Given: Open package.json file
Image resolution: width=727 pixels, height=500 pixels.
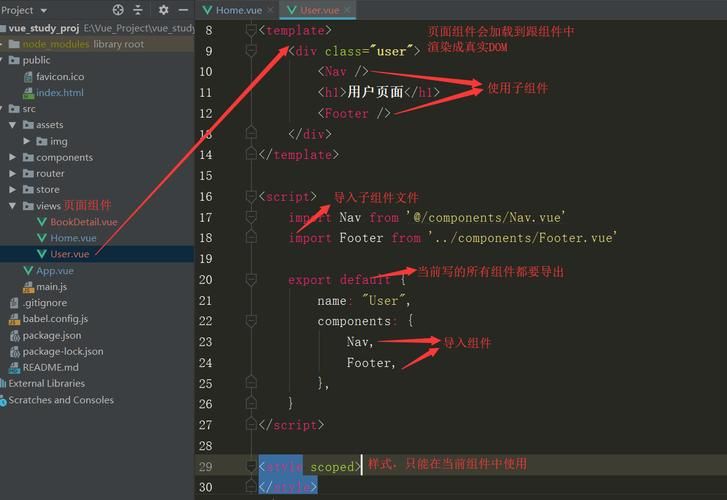Looking at the screenshot, I should click(52, 335).
